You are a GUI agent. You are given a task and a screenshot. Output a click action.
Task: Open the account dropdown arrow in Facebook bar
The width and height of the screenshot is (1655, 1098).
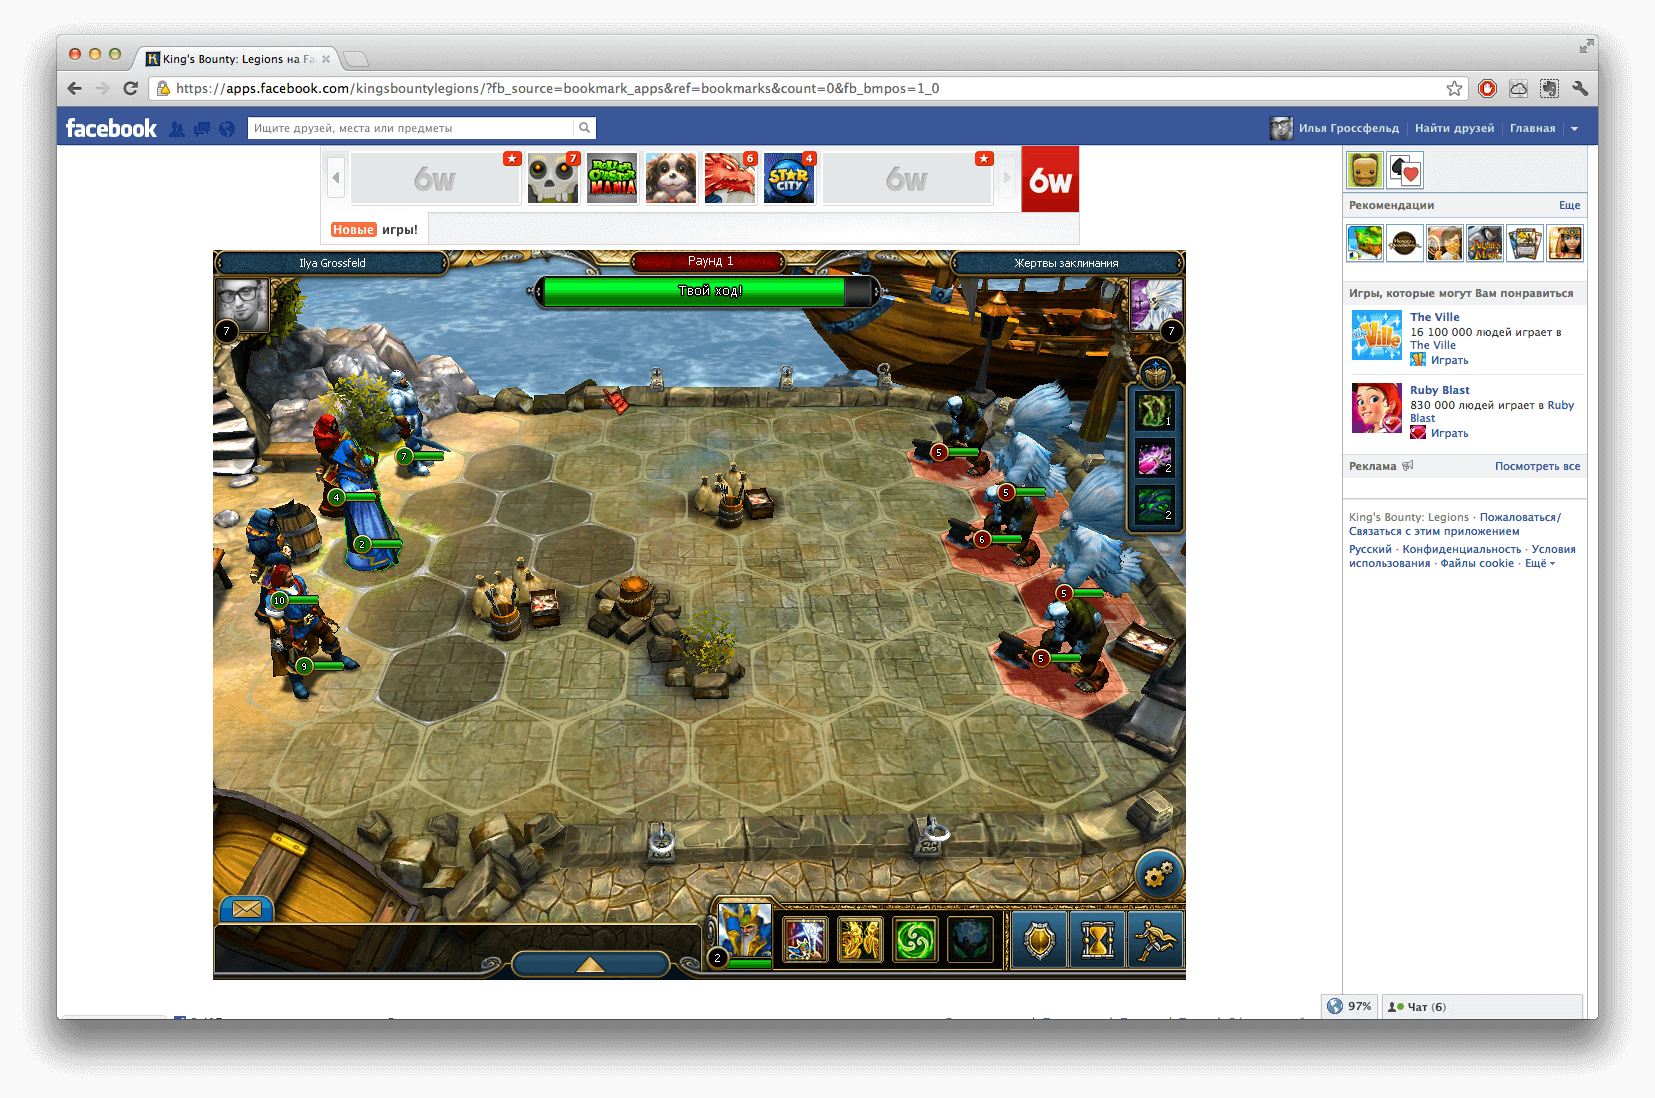(x=1575, y=128)
